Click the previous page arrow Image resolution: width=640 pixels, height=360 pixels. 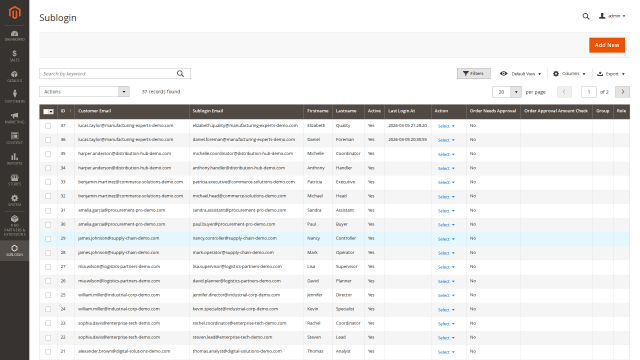(564, 92)
